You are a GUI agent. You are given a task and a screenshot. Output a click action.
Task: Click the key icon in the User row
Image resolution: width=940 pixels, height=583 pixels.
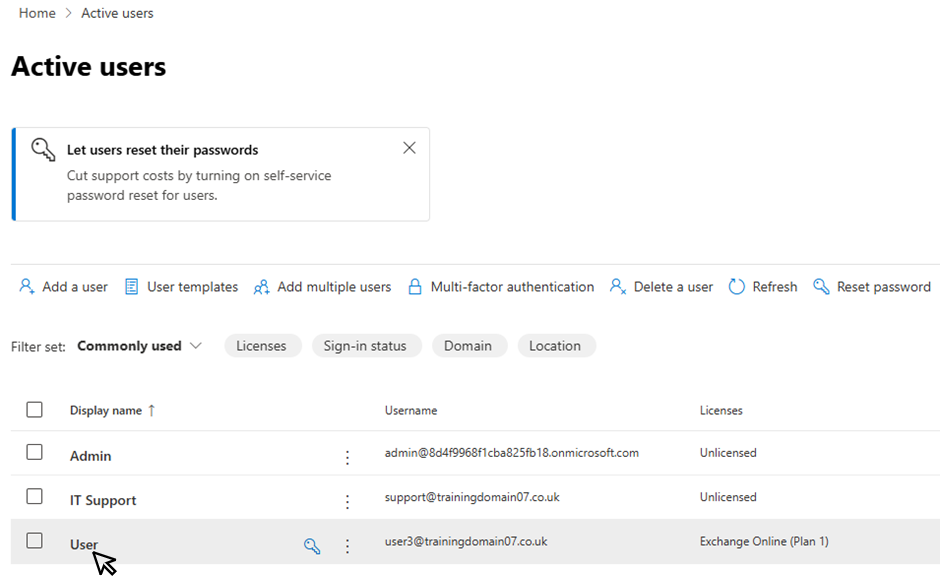(x=312, y=546)
